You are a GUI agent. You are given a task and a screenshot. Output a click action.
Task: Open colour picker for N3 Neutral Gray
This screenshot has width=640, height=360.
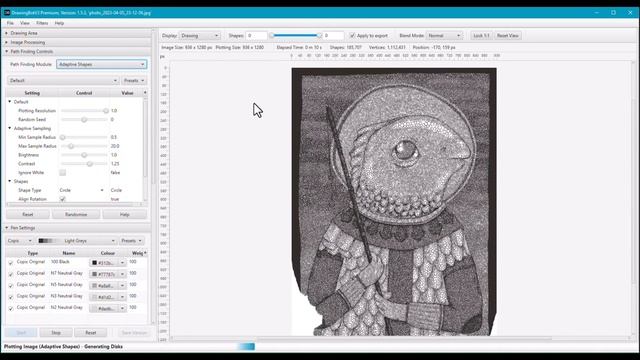[x=108, y=297]
